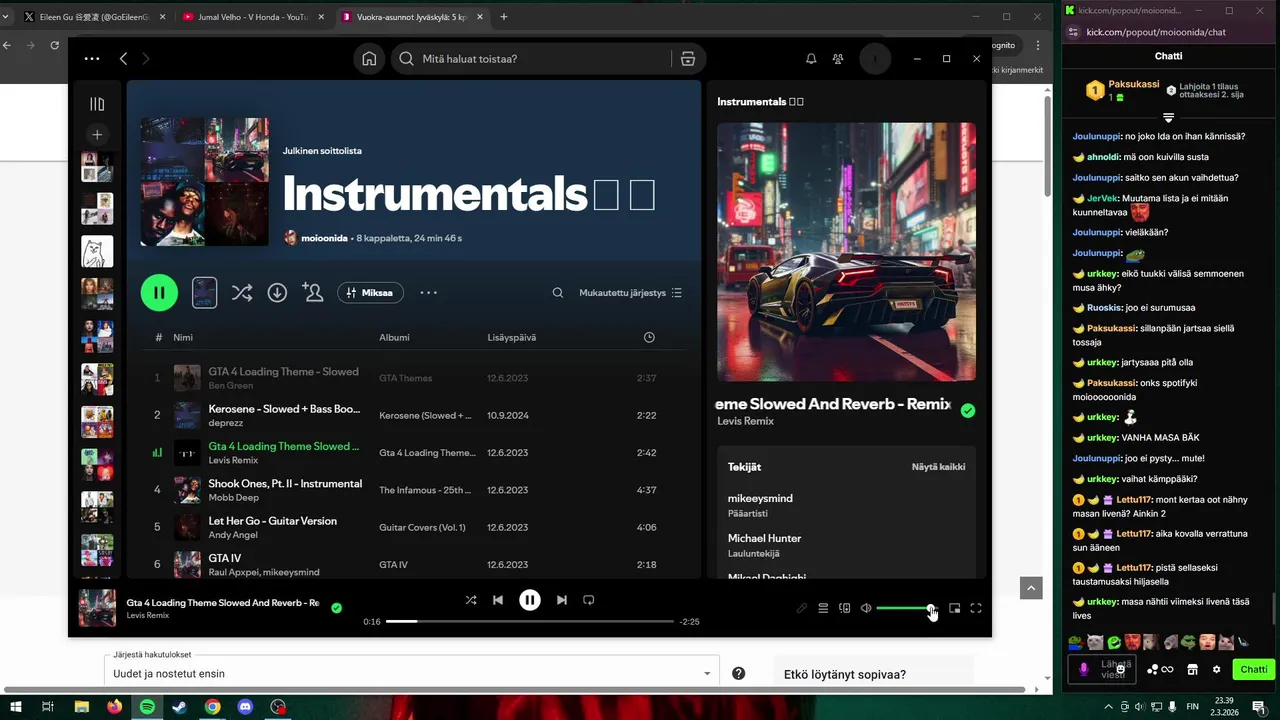Open Kick shop icon
This screenshot has height=720, width=1280.
(x=1192, y=669)
